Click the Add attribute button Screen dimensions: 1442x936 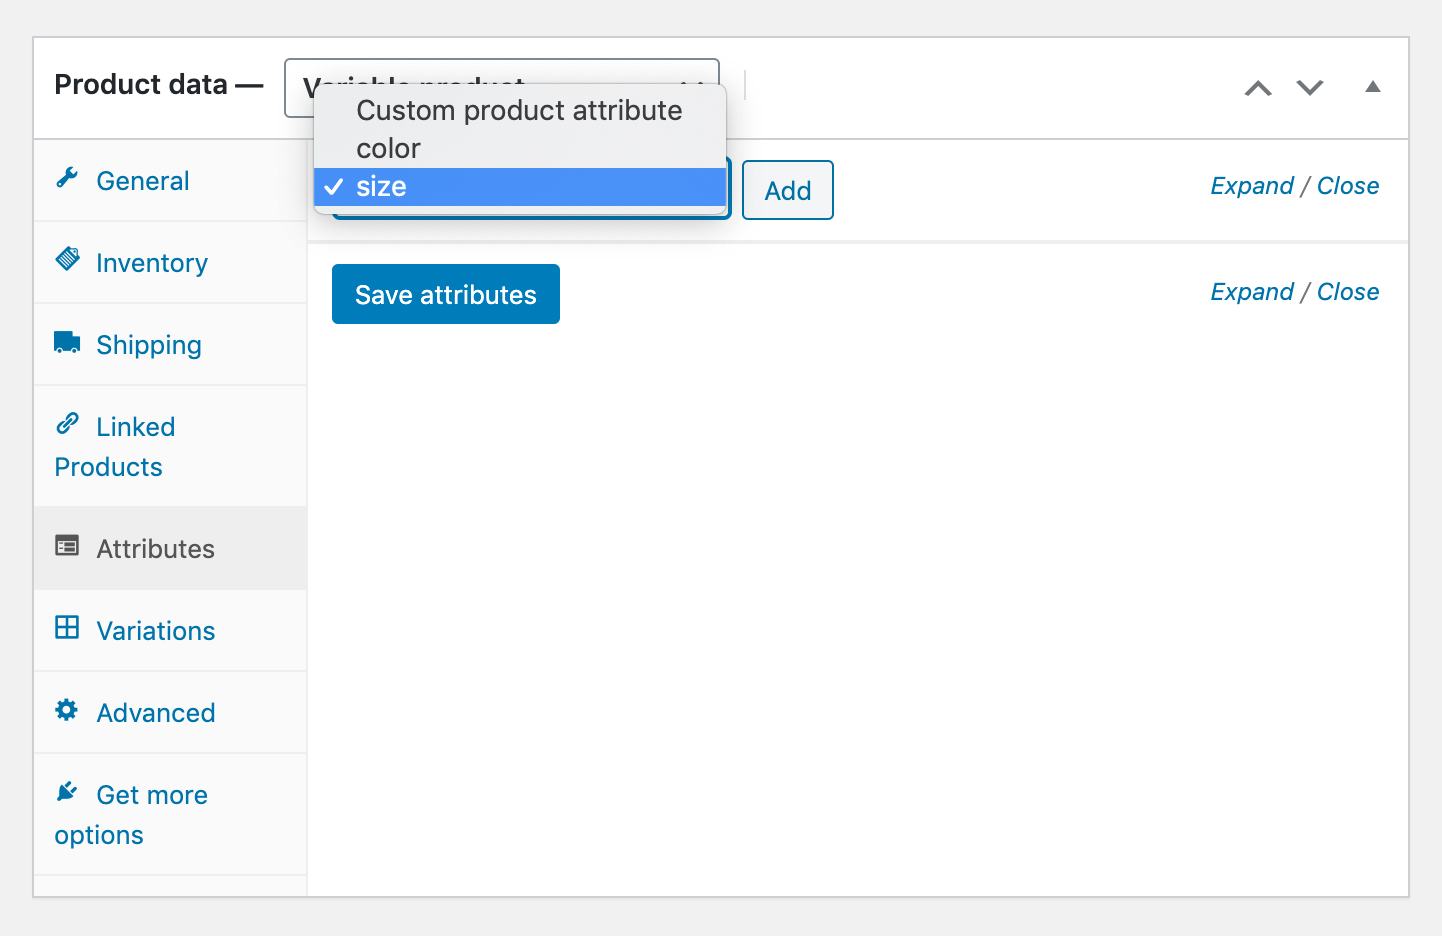point(787,189)
